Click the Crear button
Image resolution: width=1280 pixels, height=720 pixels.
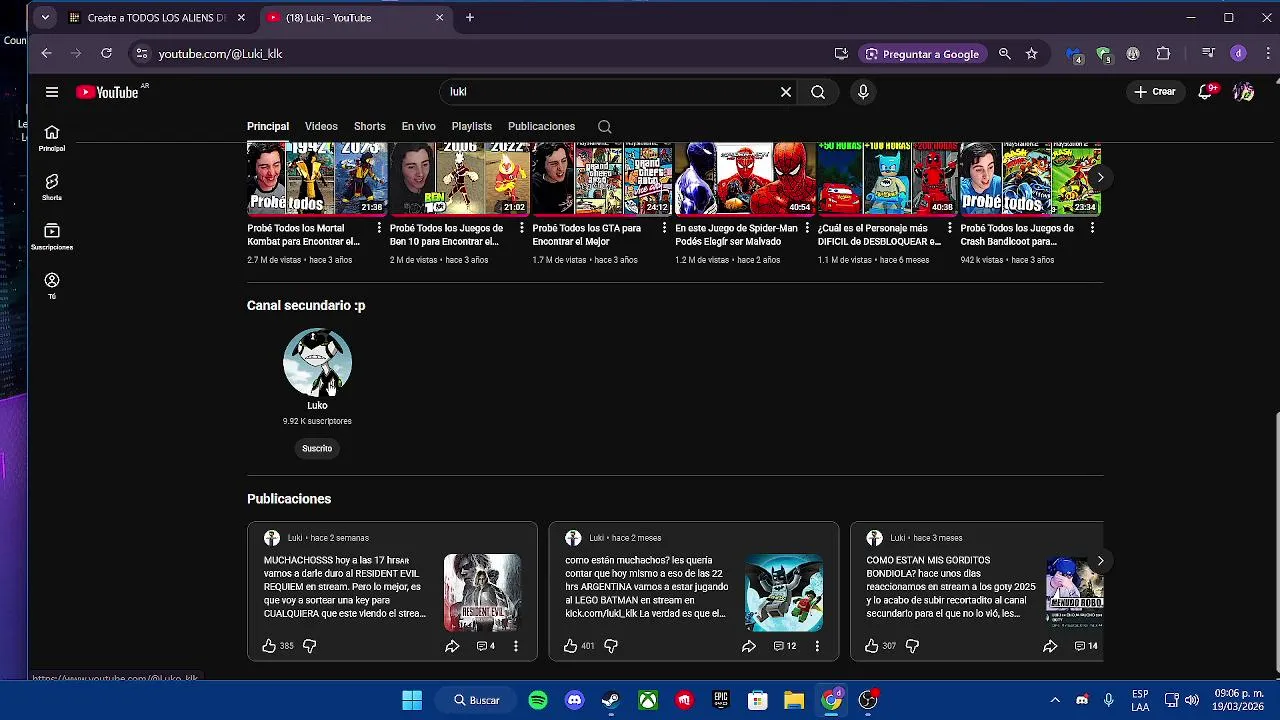pos(1154,92)
